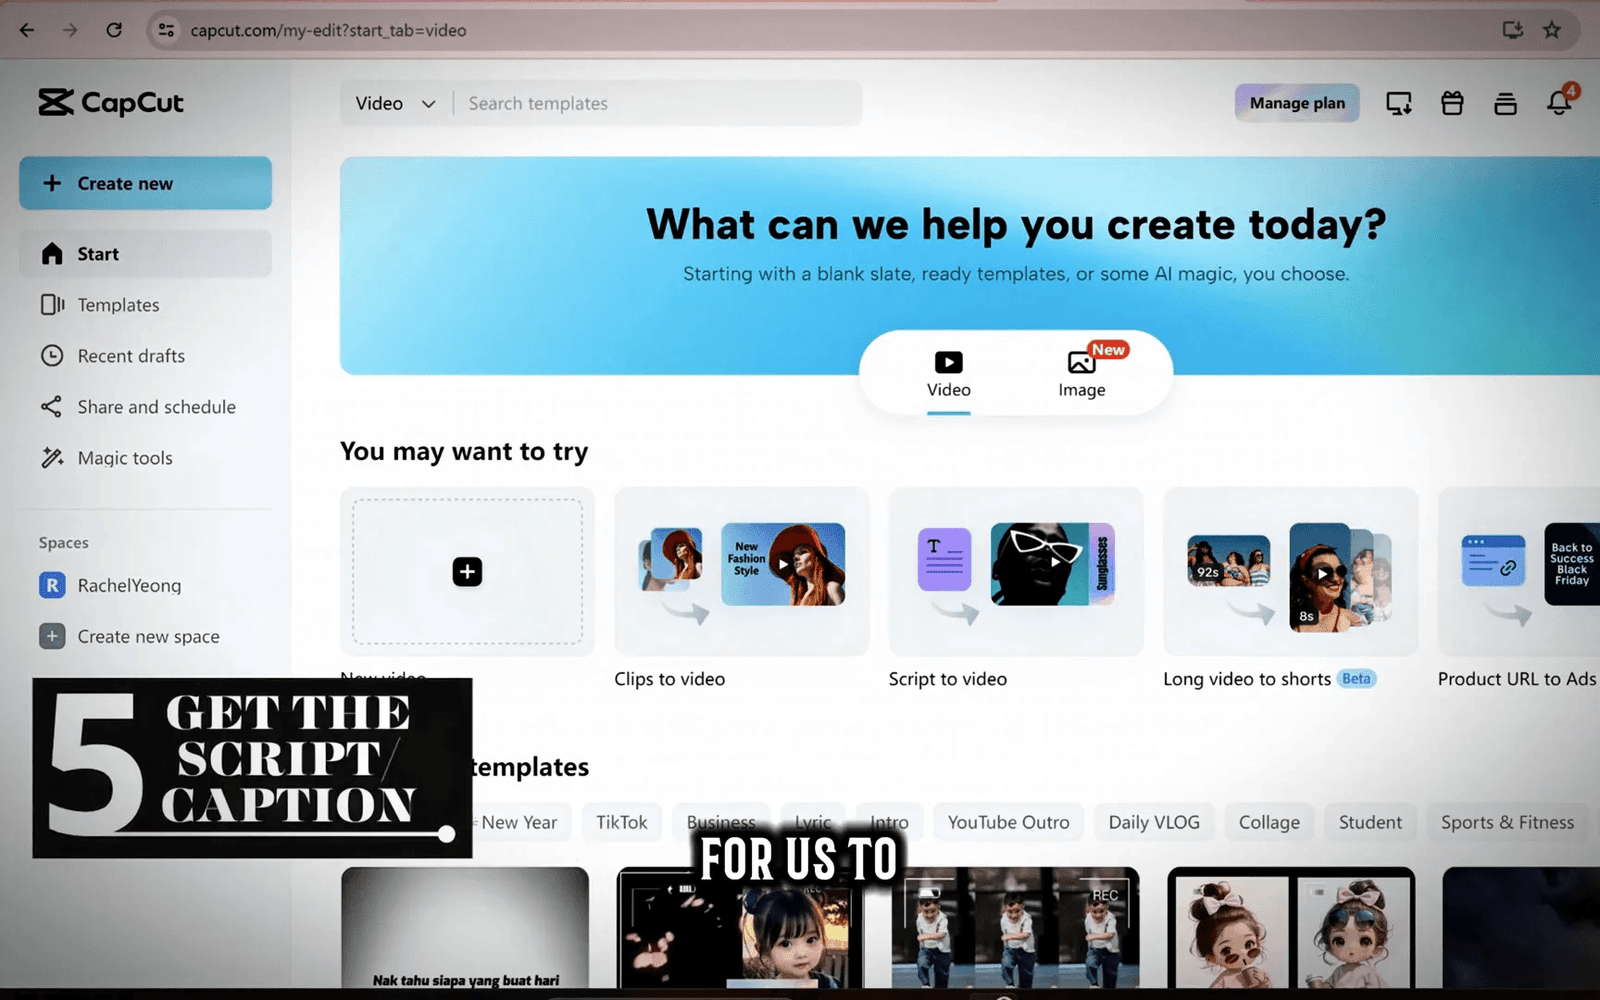Open site information icon in address bar
Image resolution: width=1600 pixels, height=1000 pixels.
pos(166,30)
